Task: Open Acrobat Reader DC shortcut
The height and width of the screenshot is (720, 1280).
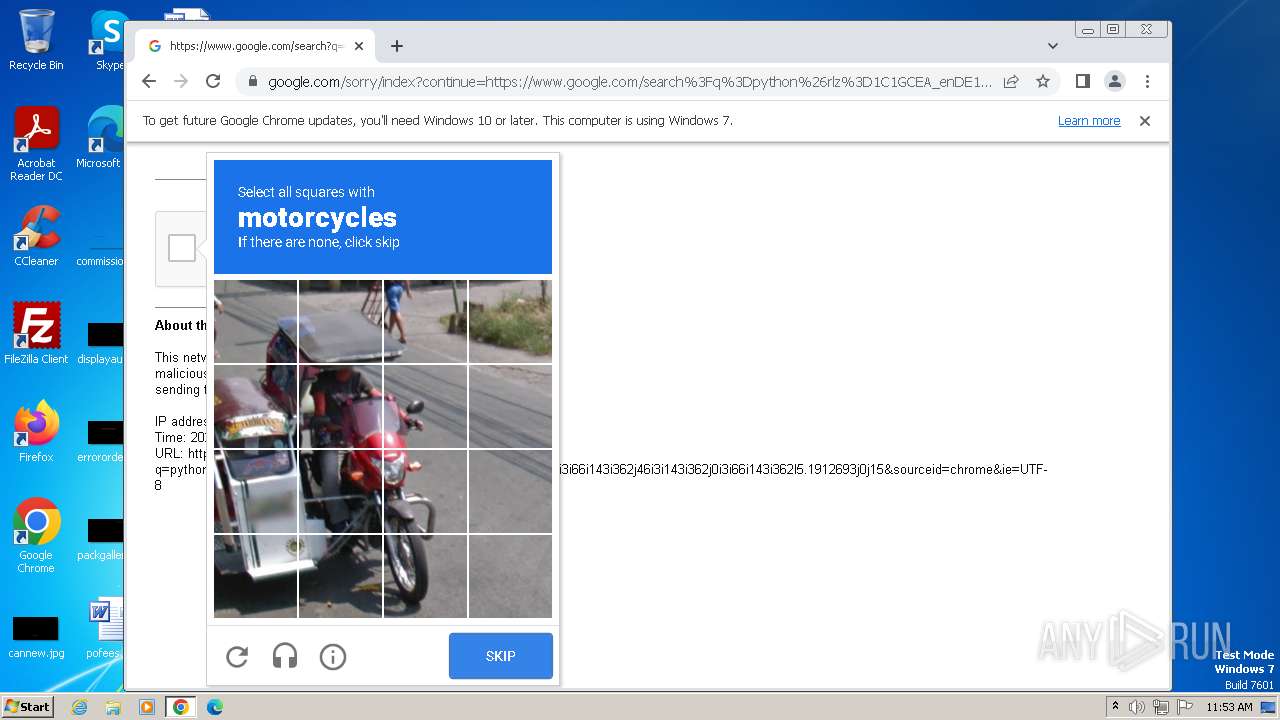Action: click(36, 145)
